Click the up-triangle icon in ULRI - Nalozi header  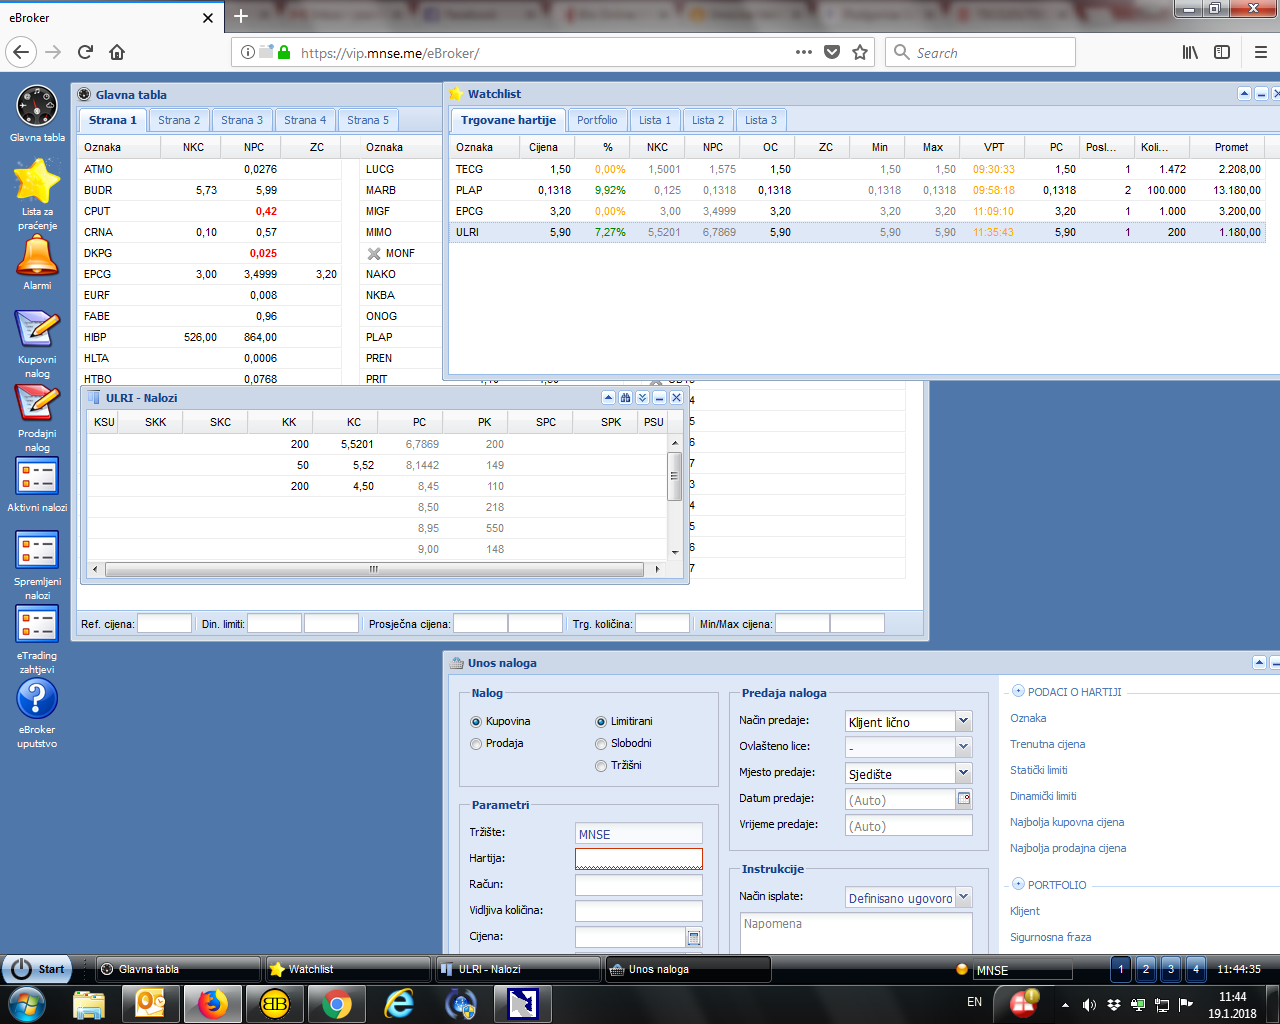click(x=608, y=398)
